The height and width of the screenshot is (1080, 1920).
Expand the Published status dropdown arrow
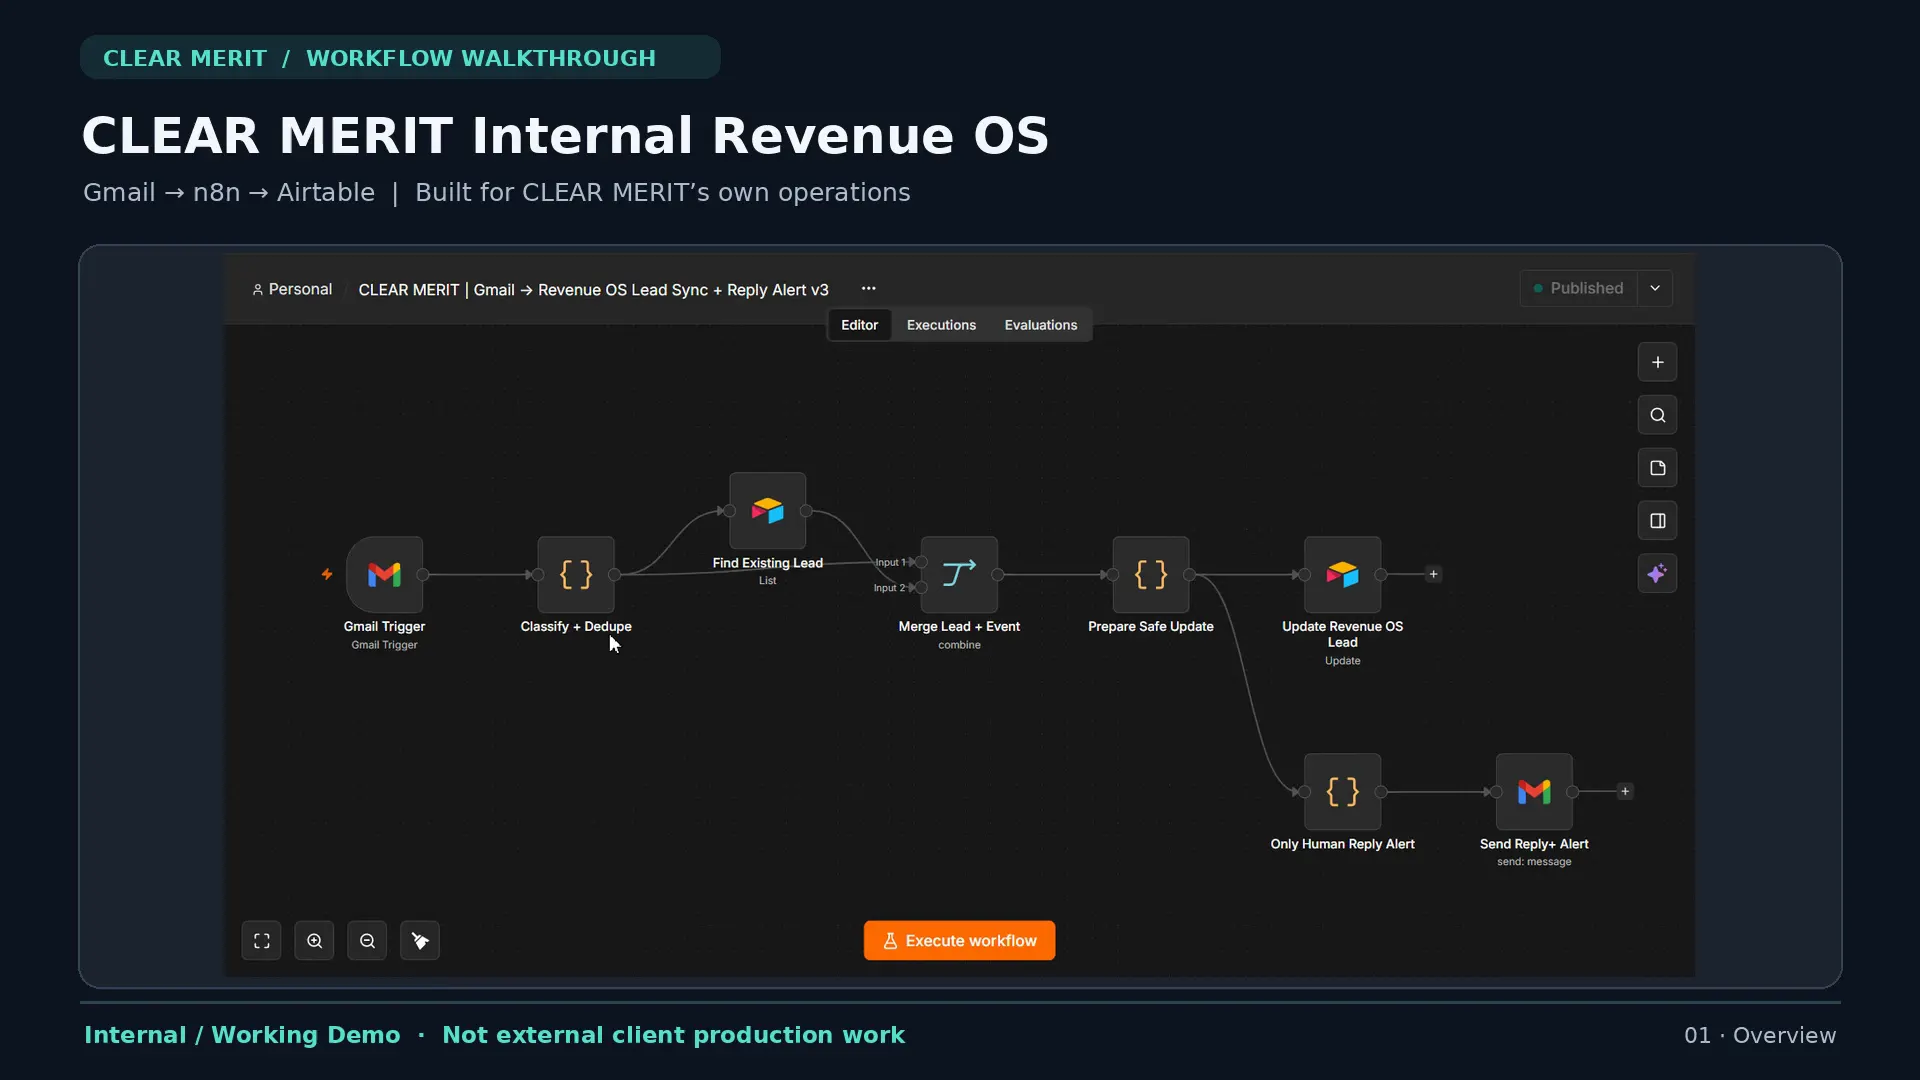[1655, 288]
